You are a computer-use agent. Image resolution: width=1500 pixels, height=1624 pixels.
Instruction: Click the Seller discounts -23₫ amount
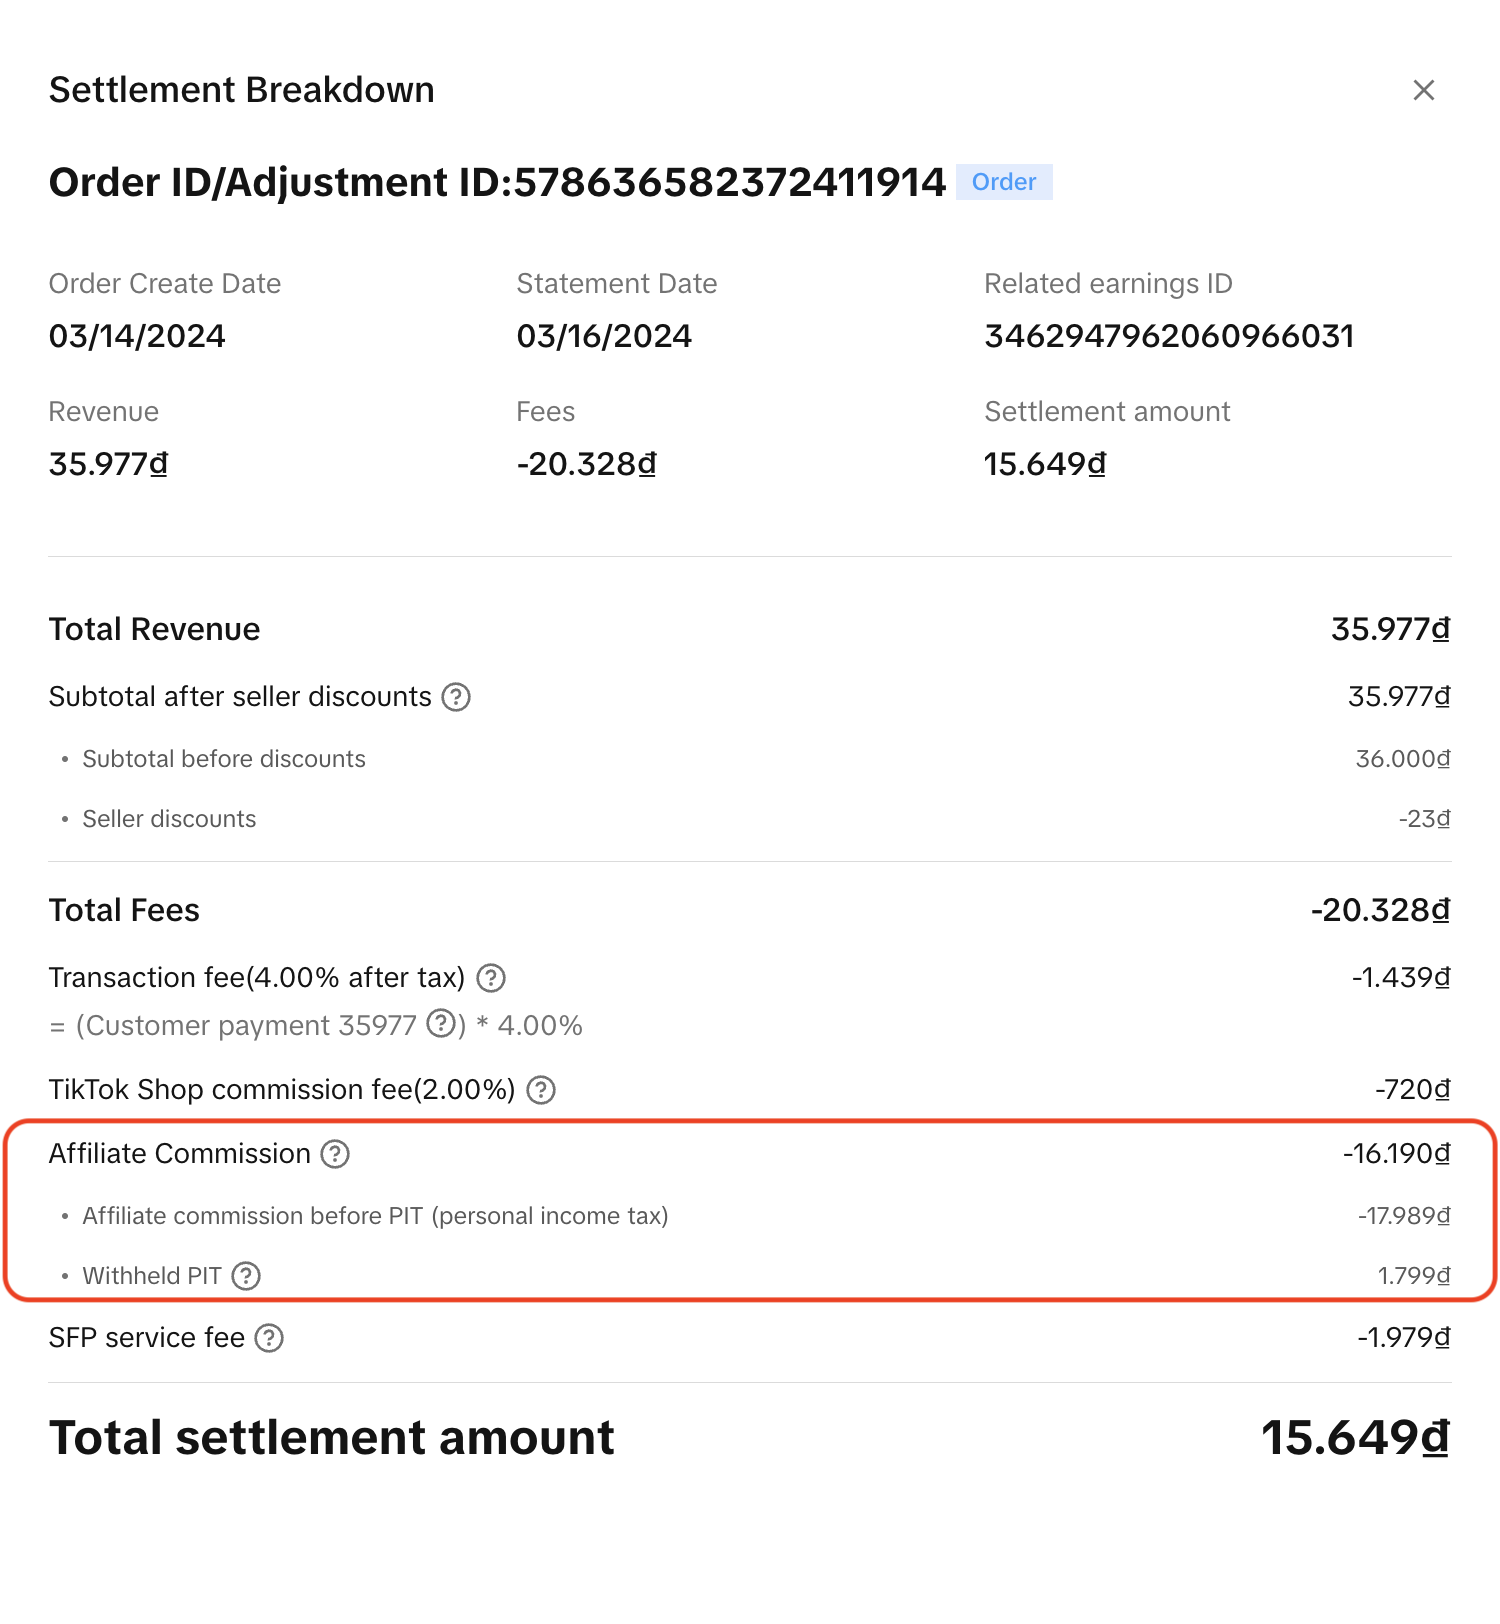[x=1424, y=819]
